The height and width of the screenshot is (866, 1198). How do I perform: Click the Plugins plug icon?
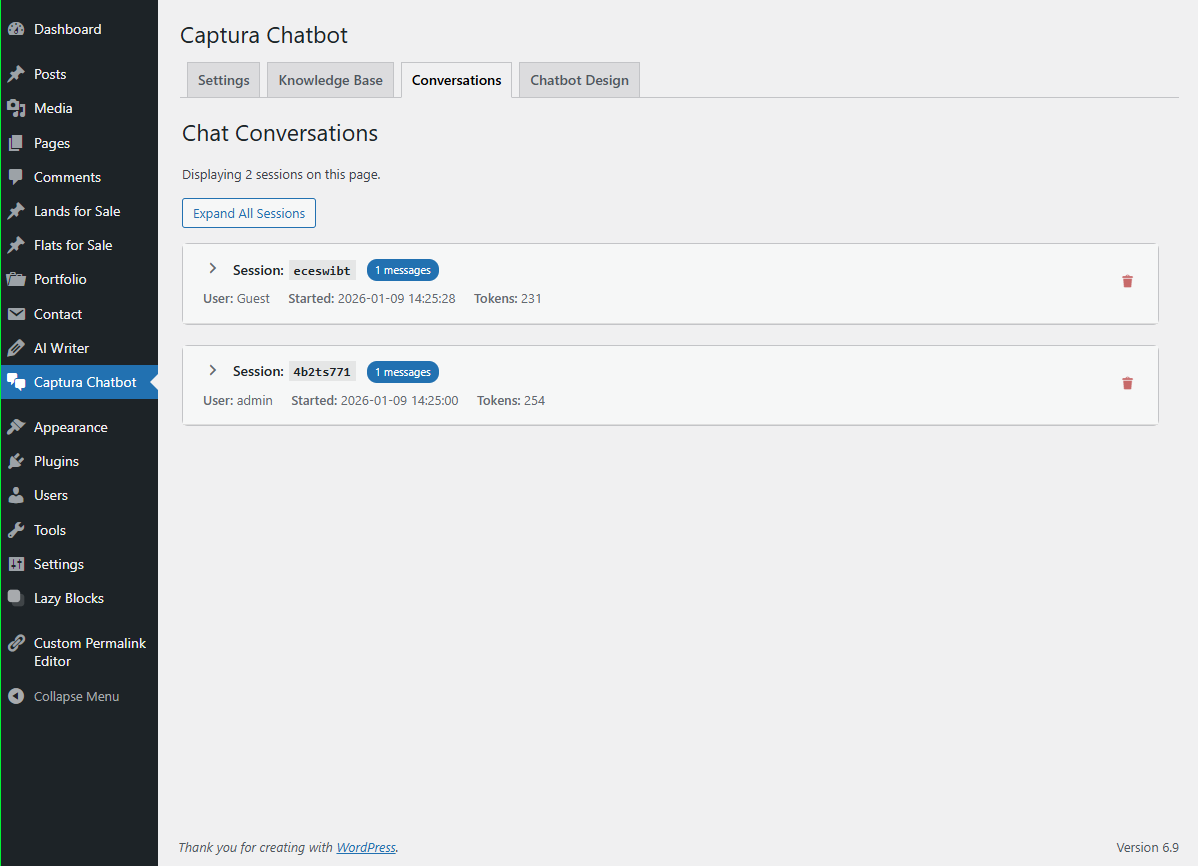16,461
